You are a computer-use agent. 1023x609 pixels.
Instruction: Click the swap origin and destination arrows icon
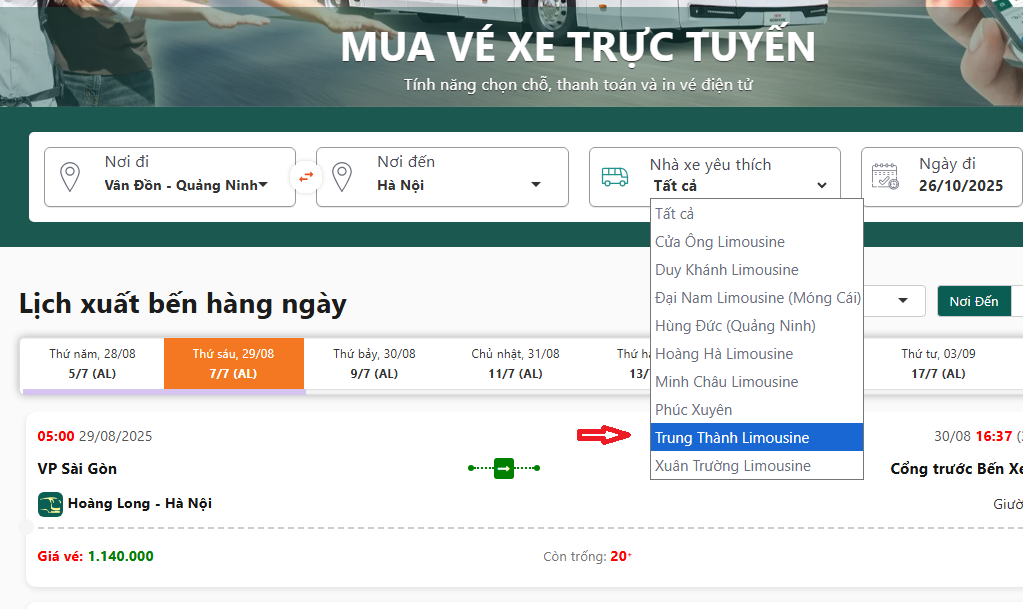tap(306, 177)
